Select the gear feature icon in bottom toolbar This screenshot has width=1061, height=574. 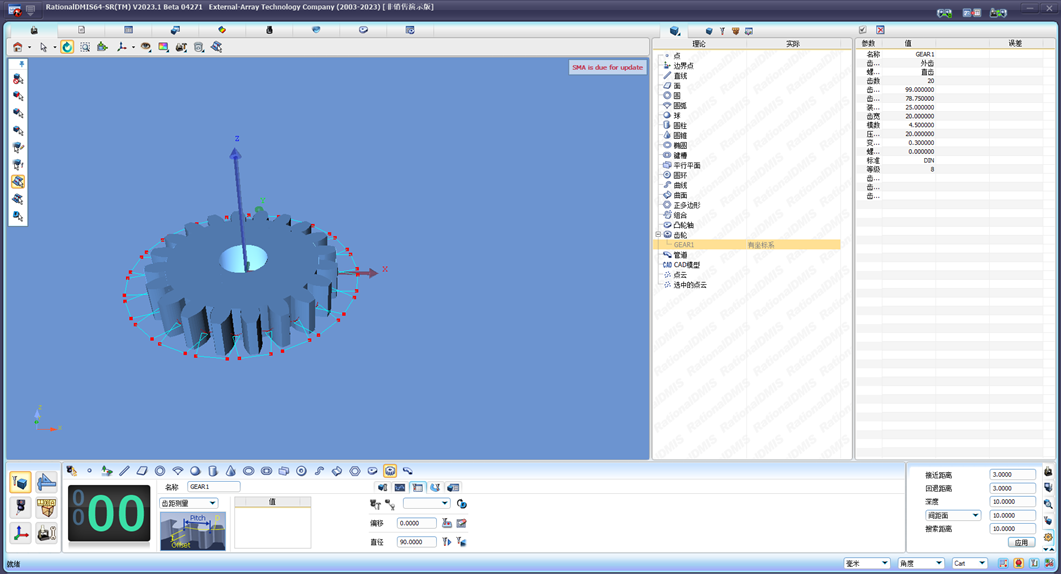[x=390, y=471]
